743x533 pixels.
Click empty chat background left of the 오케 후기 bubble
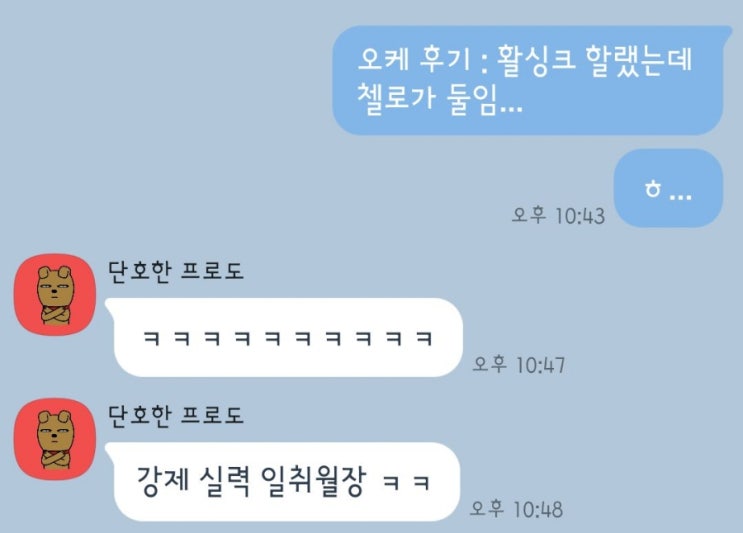[x=166, y=95]
